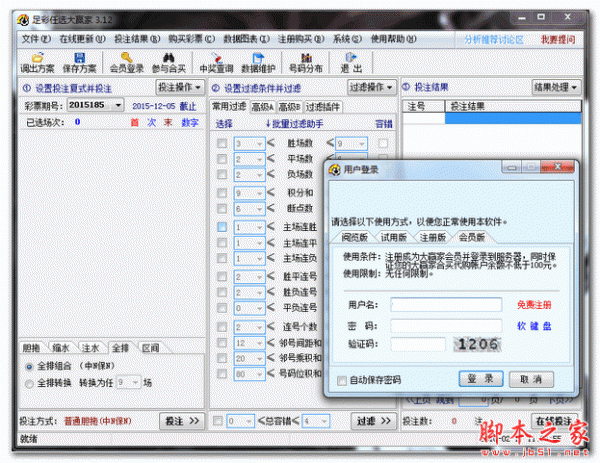This screenshot has height=463, width=600.
Task: Open the 过滤操作 dropdown button
Action: point(371,88)
